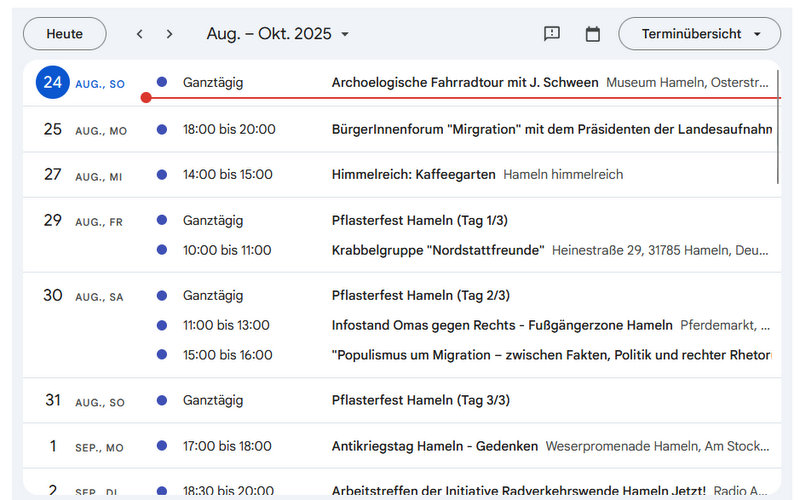Click blue dot of Krabbelgruppe event
Viewport: 800px width, 500px height.
point(162,250)
